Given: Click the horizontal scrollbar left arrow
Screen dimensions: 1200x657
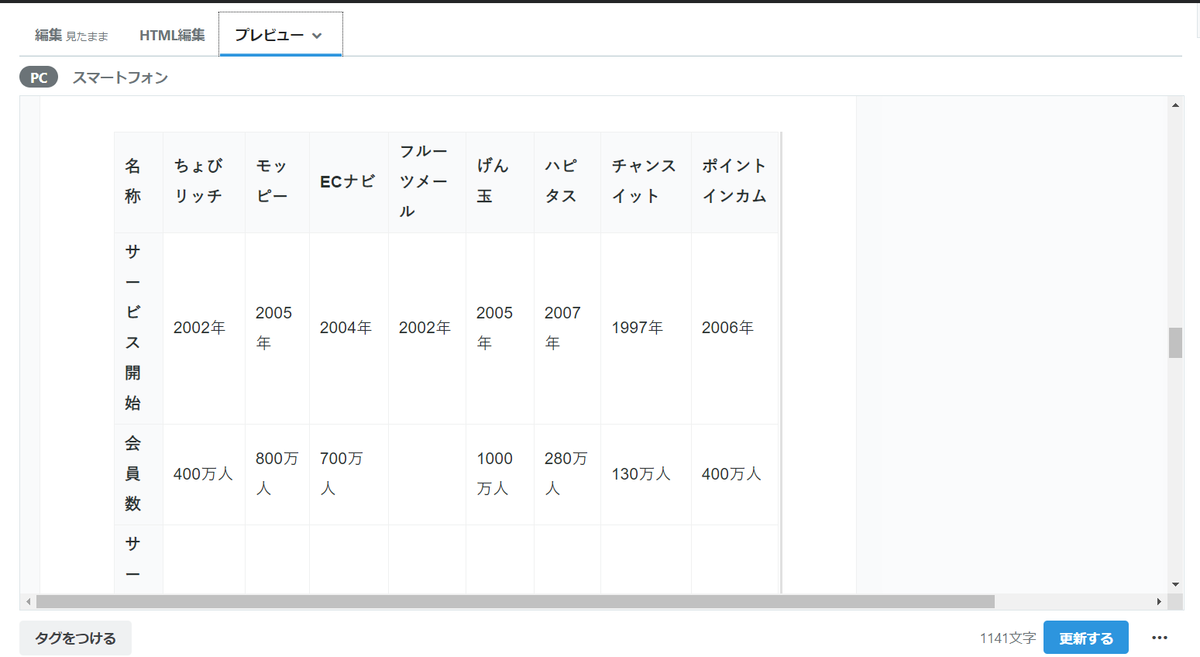Looking at the screenshot, I should (x=28, y=602).
